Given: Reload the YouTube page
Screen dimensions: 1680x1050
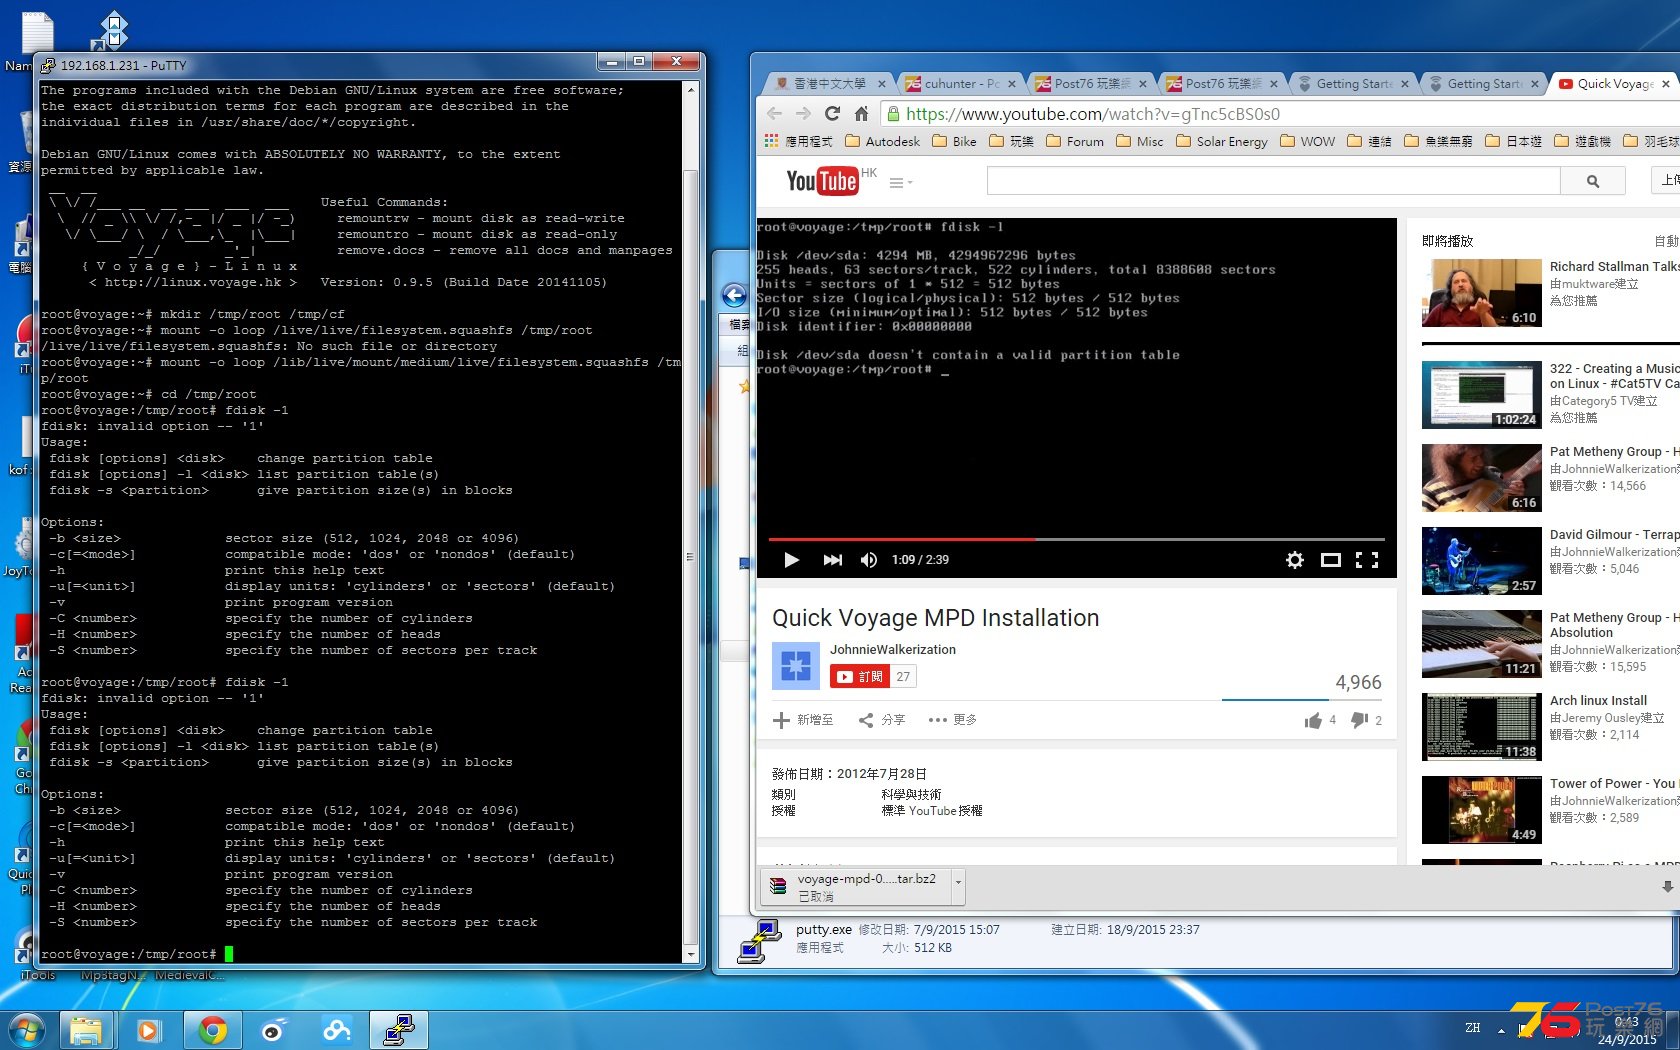Looking at the screenshot, I should pyautogui.click(x=832, y=113).
